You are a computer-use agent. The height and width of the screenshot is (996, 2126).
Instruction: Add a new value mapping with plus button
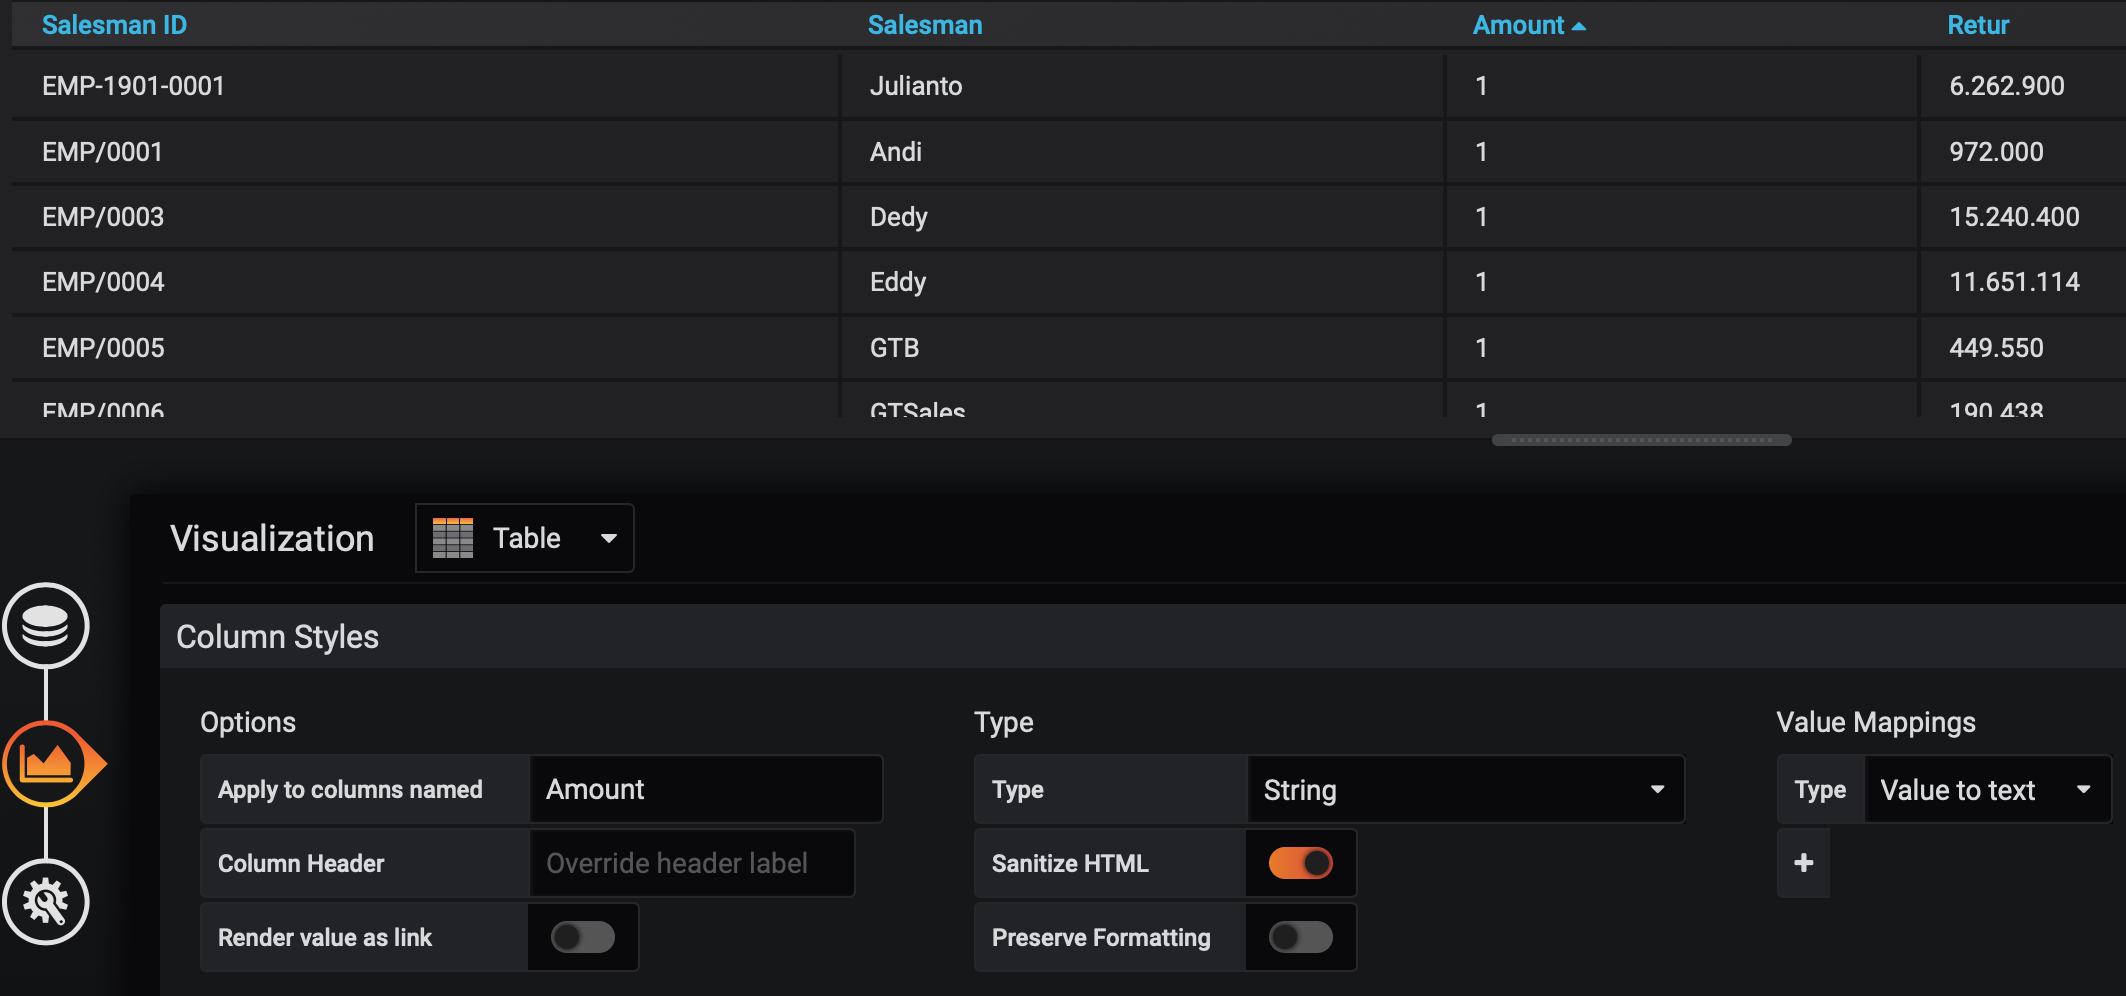click(1803, 862)
